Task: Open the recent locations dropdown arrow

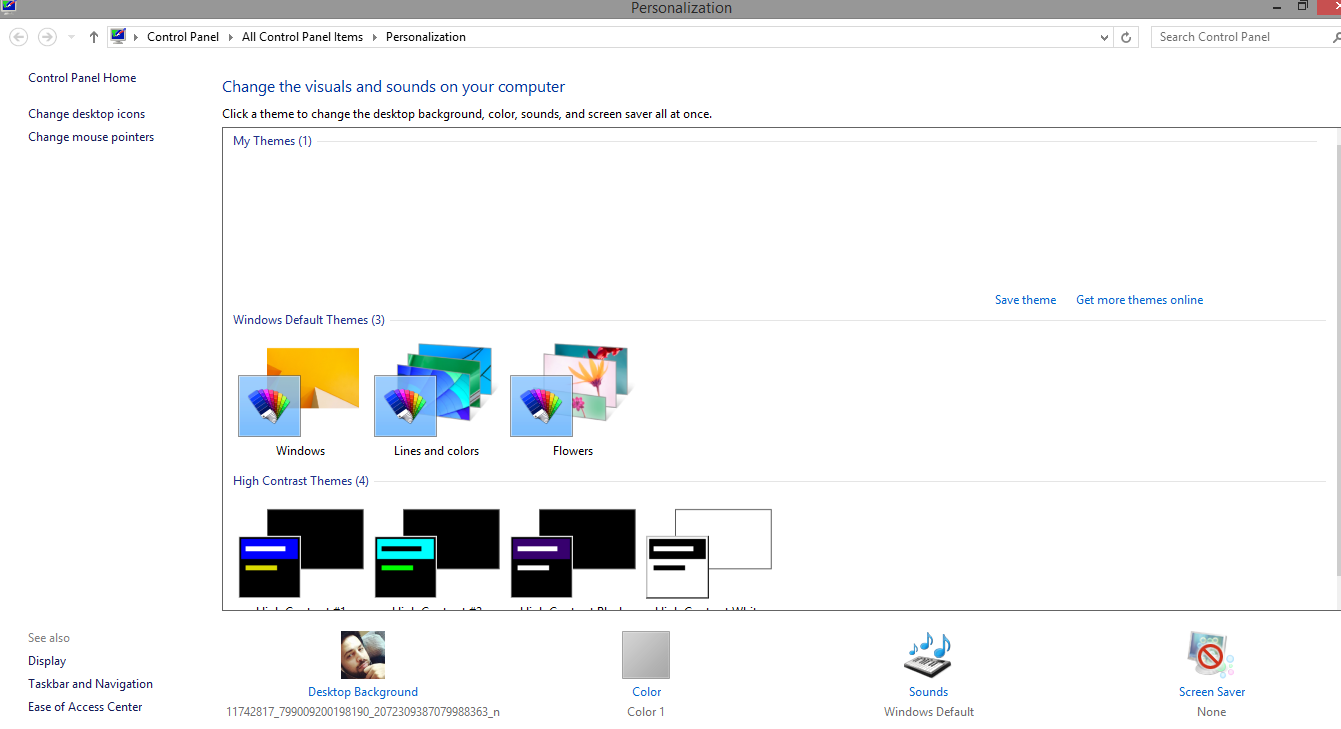Action: click(x=71, y=37)
